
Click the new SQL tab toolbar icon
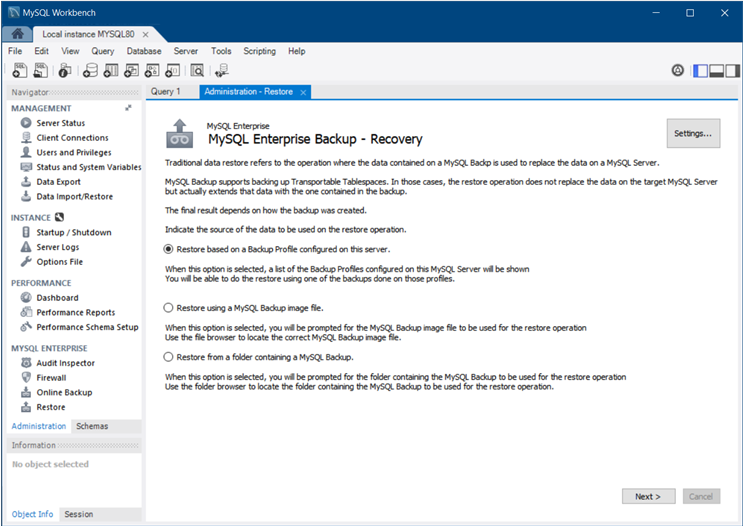coord(19,70)
